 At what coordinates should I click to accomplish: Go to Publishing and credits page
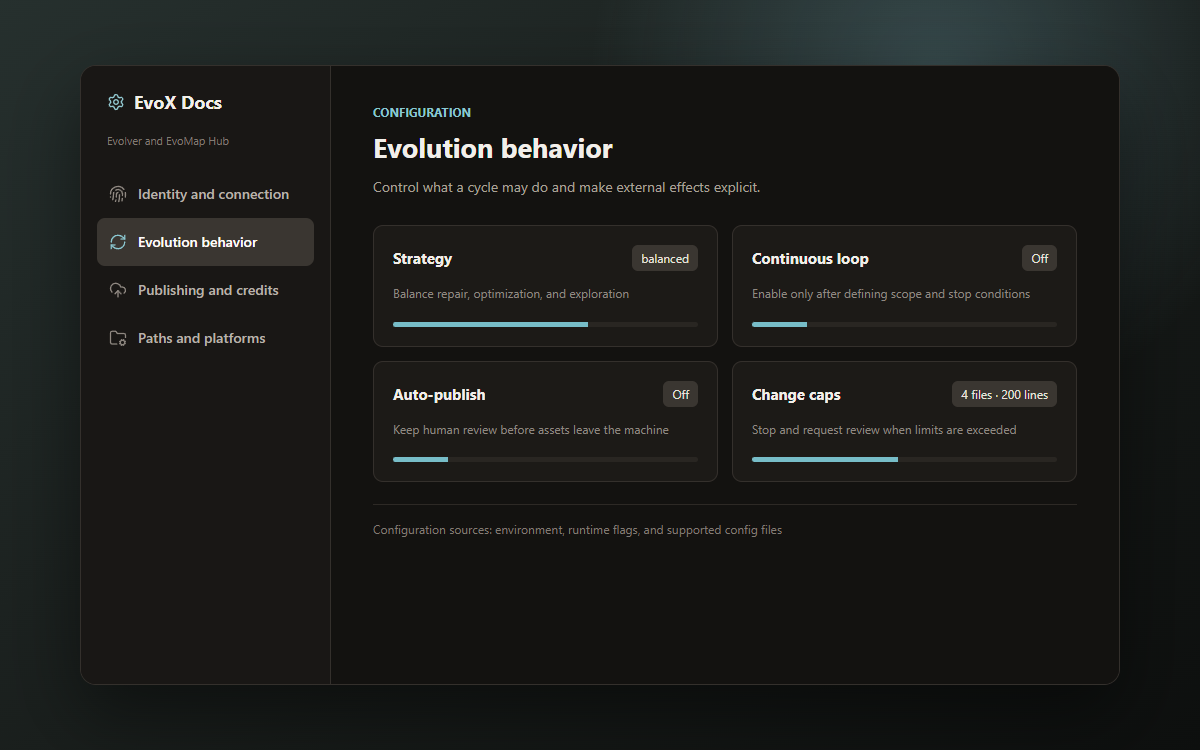tap(205, 290)
